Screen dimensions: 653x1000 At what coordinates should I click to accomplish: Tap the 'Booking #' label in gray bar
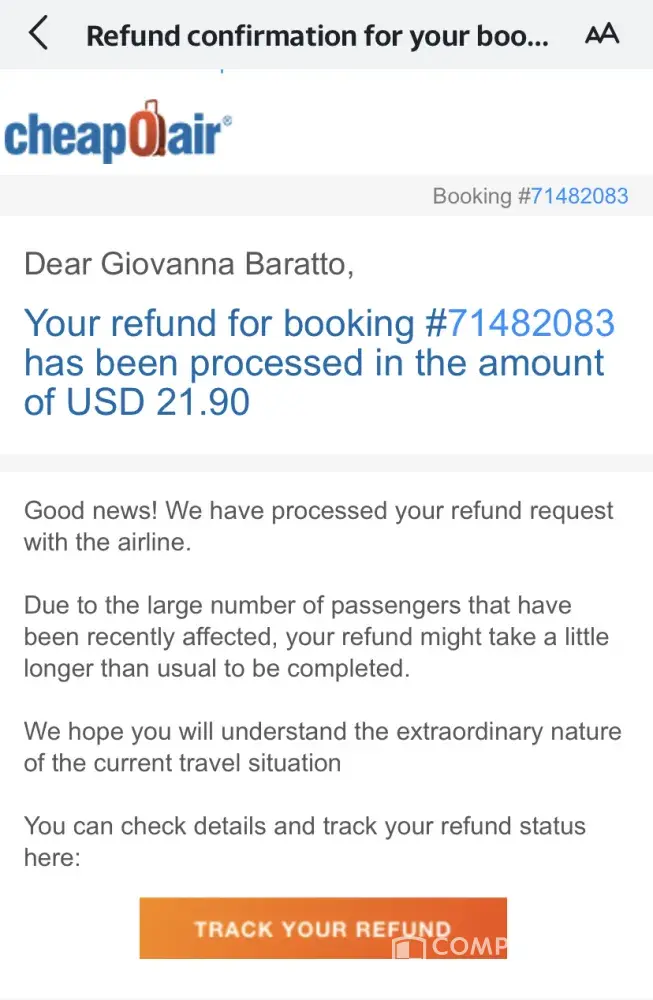[472, 196]
